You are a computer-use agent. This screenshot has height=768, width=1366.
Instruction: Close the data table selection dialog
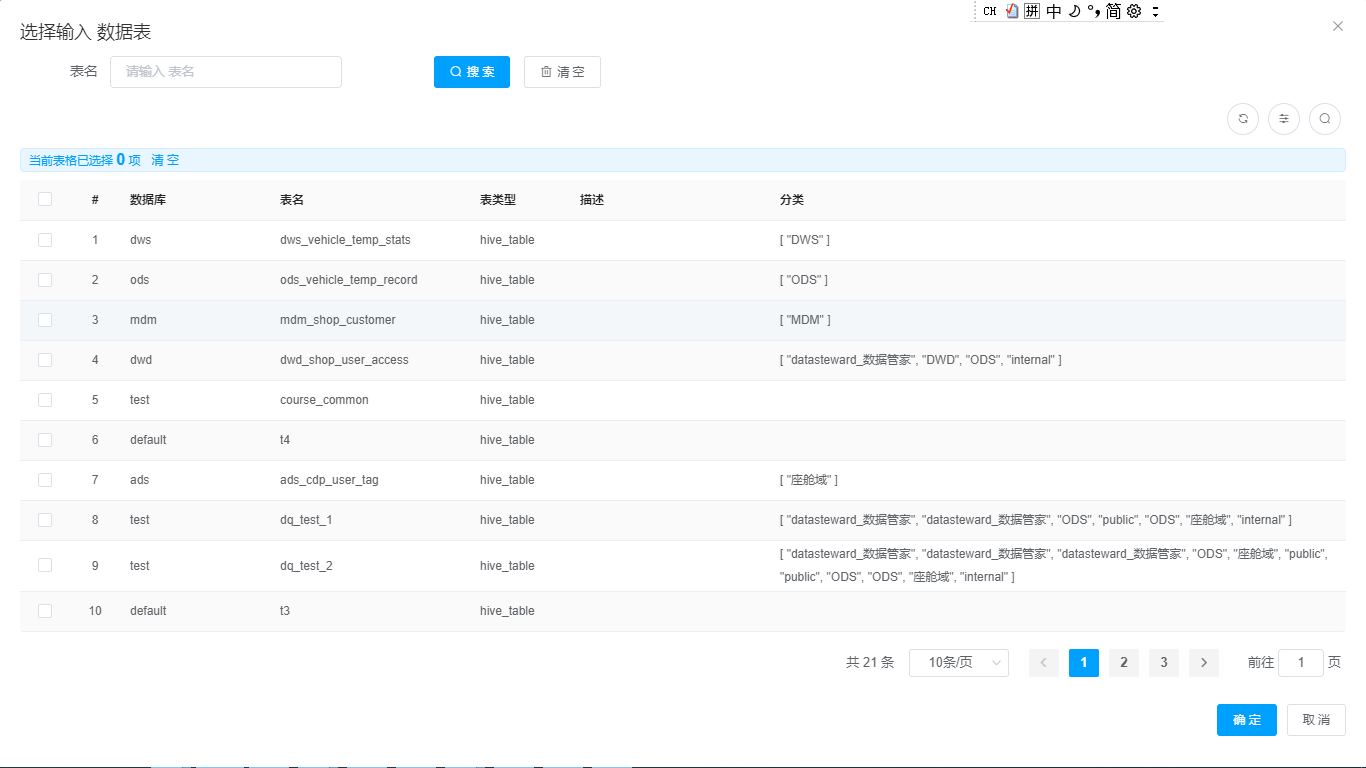(x=1338, y=26)
